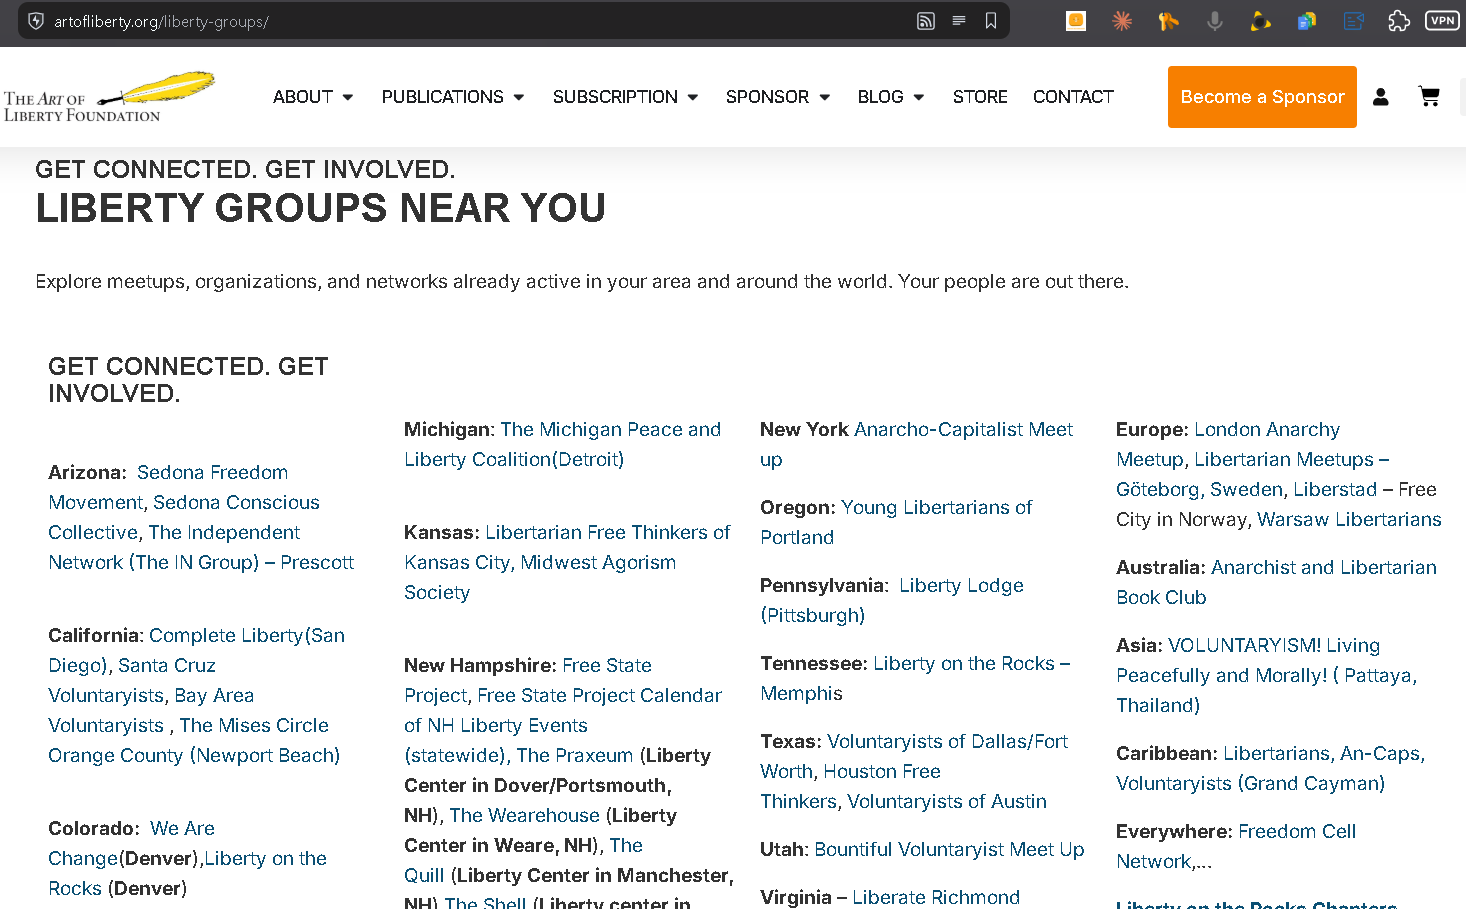The height and width of the screenshot is (909, 1466).
Task: Open Liberty on the Rocks – Memphis link
Action: 915,678
